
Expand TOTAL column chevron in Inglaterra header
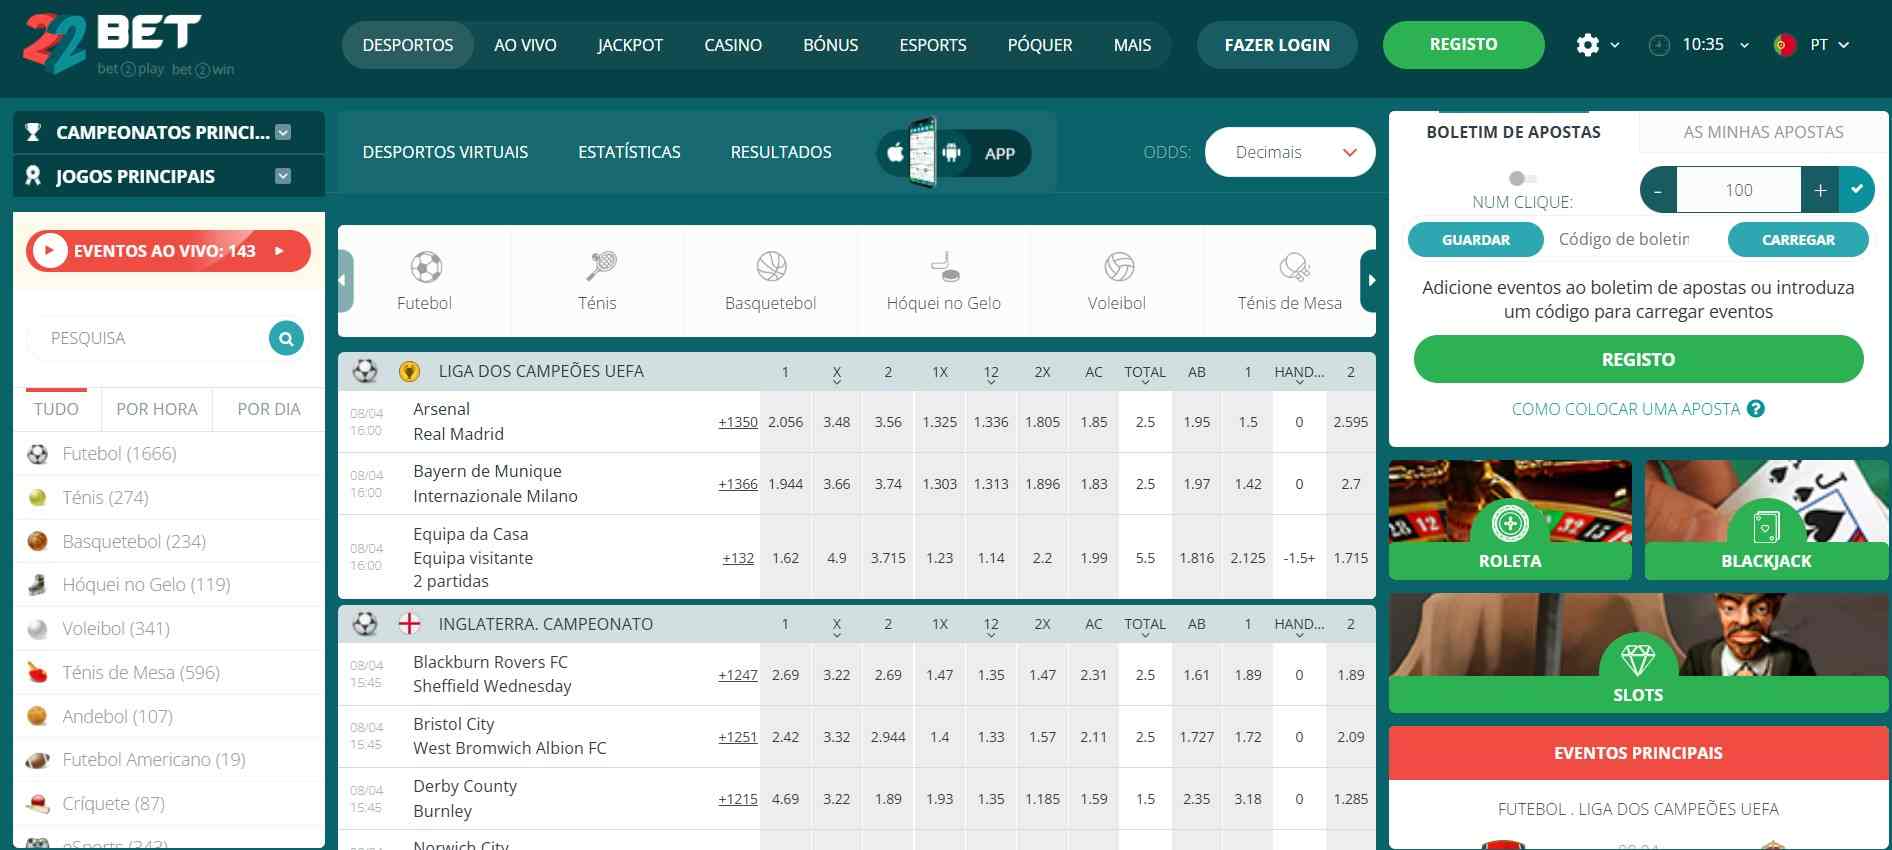point(1145,635)
